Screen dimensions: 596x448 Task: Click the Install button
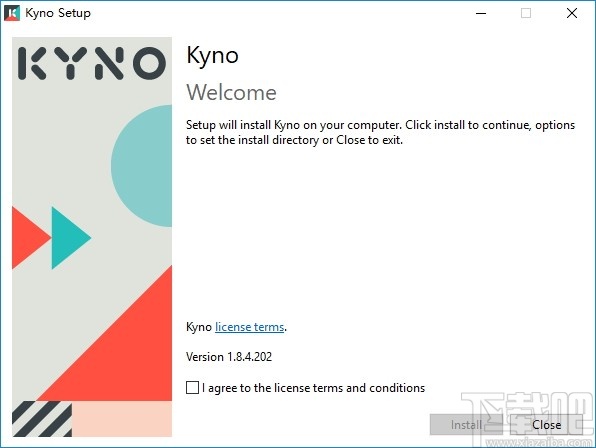[466, 424]
